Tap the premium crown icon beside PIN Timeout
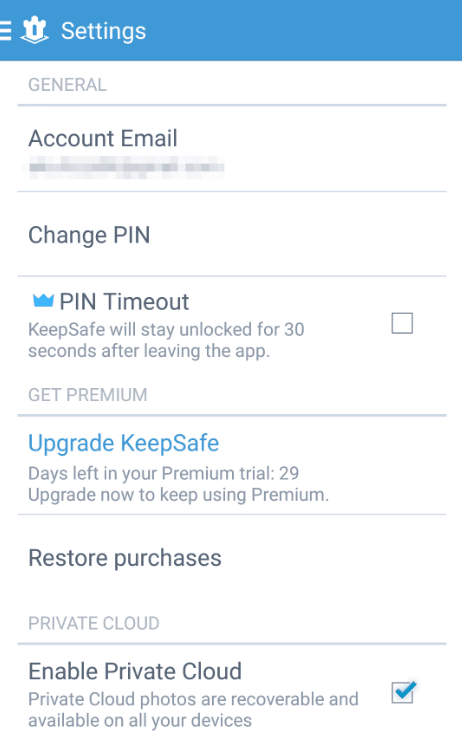This screenshot has height=752, width=462. [x=43, y=301]
